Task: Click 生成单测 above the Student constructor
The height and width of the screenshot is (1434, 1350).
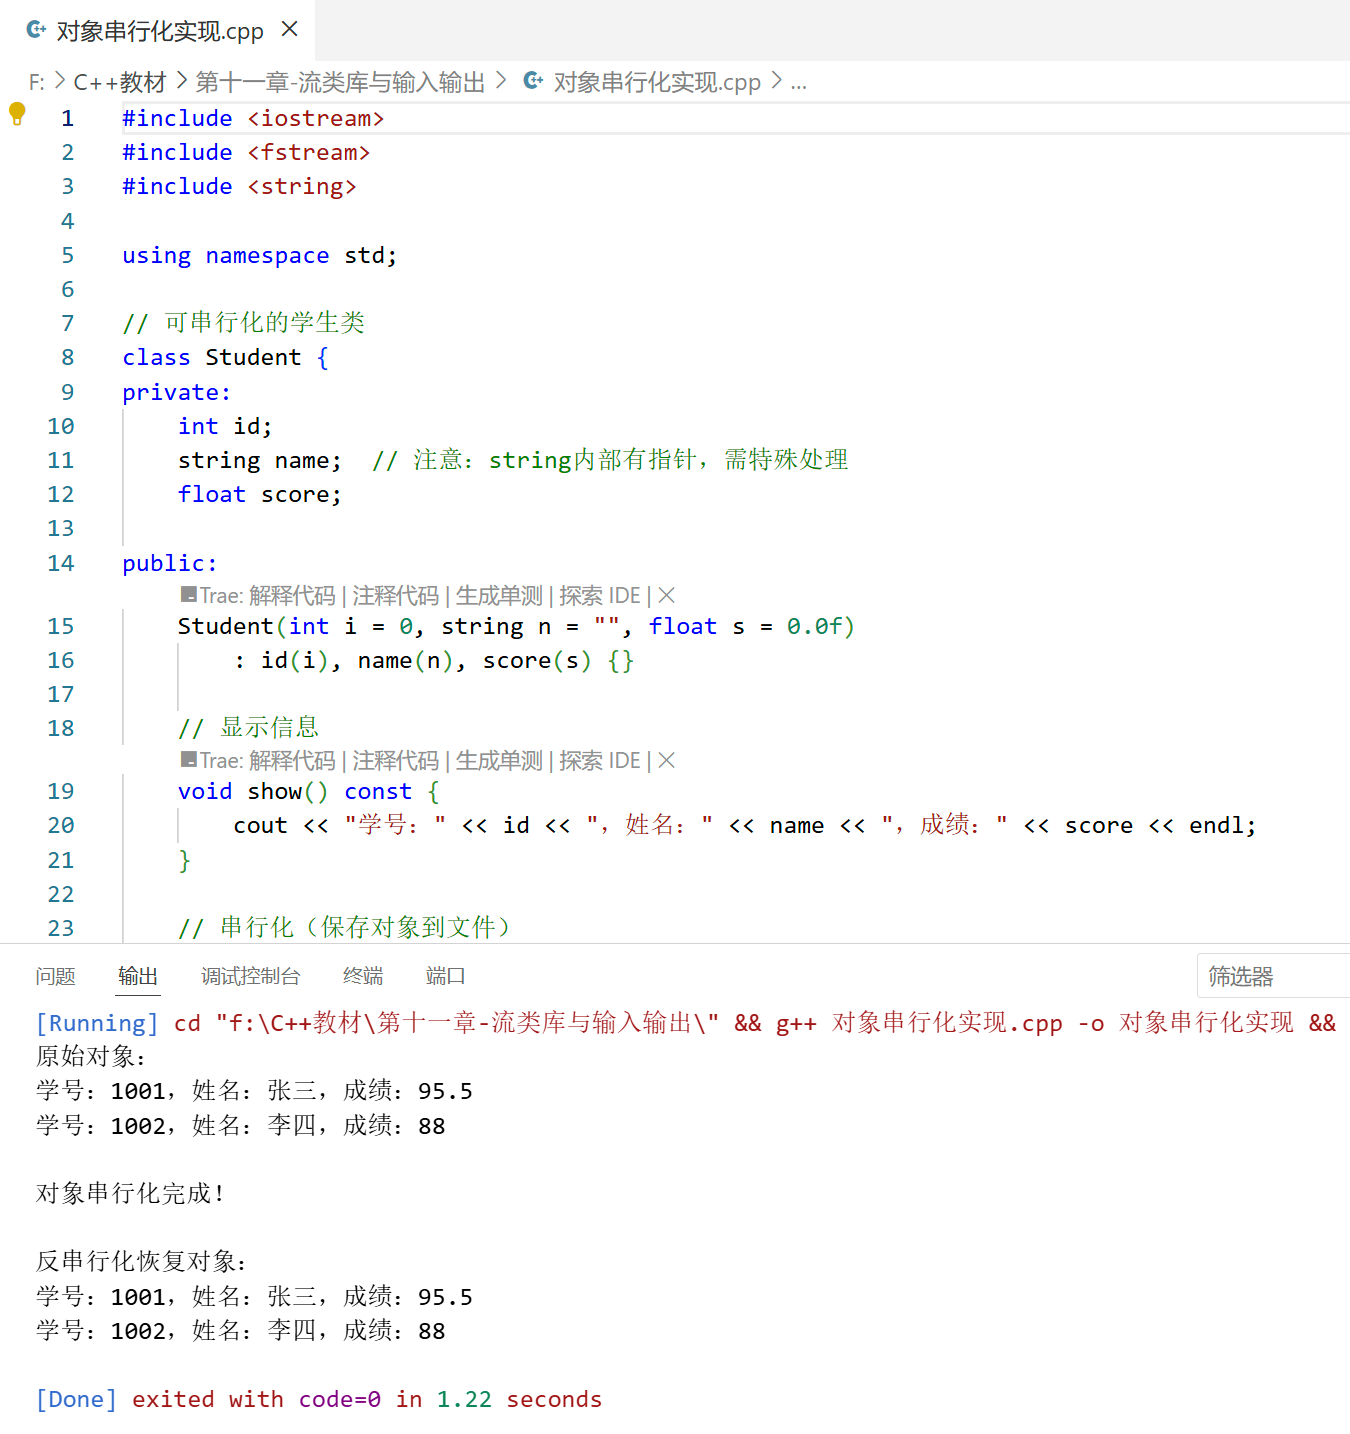Action: coord(499,596)
